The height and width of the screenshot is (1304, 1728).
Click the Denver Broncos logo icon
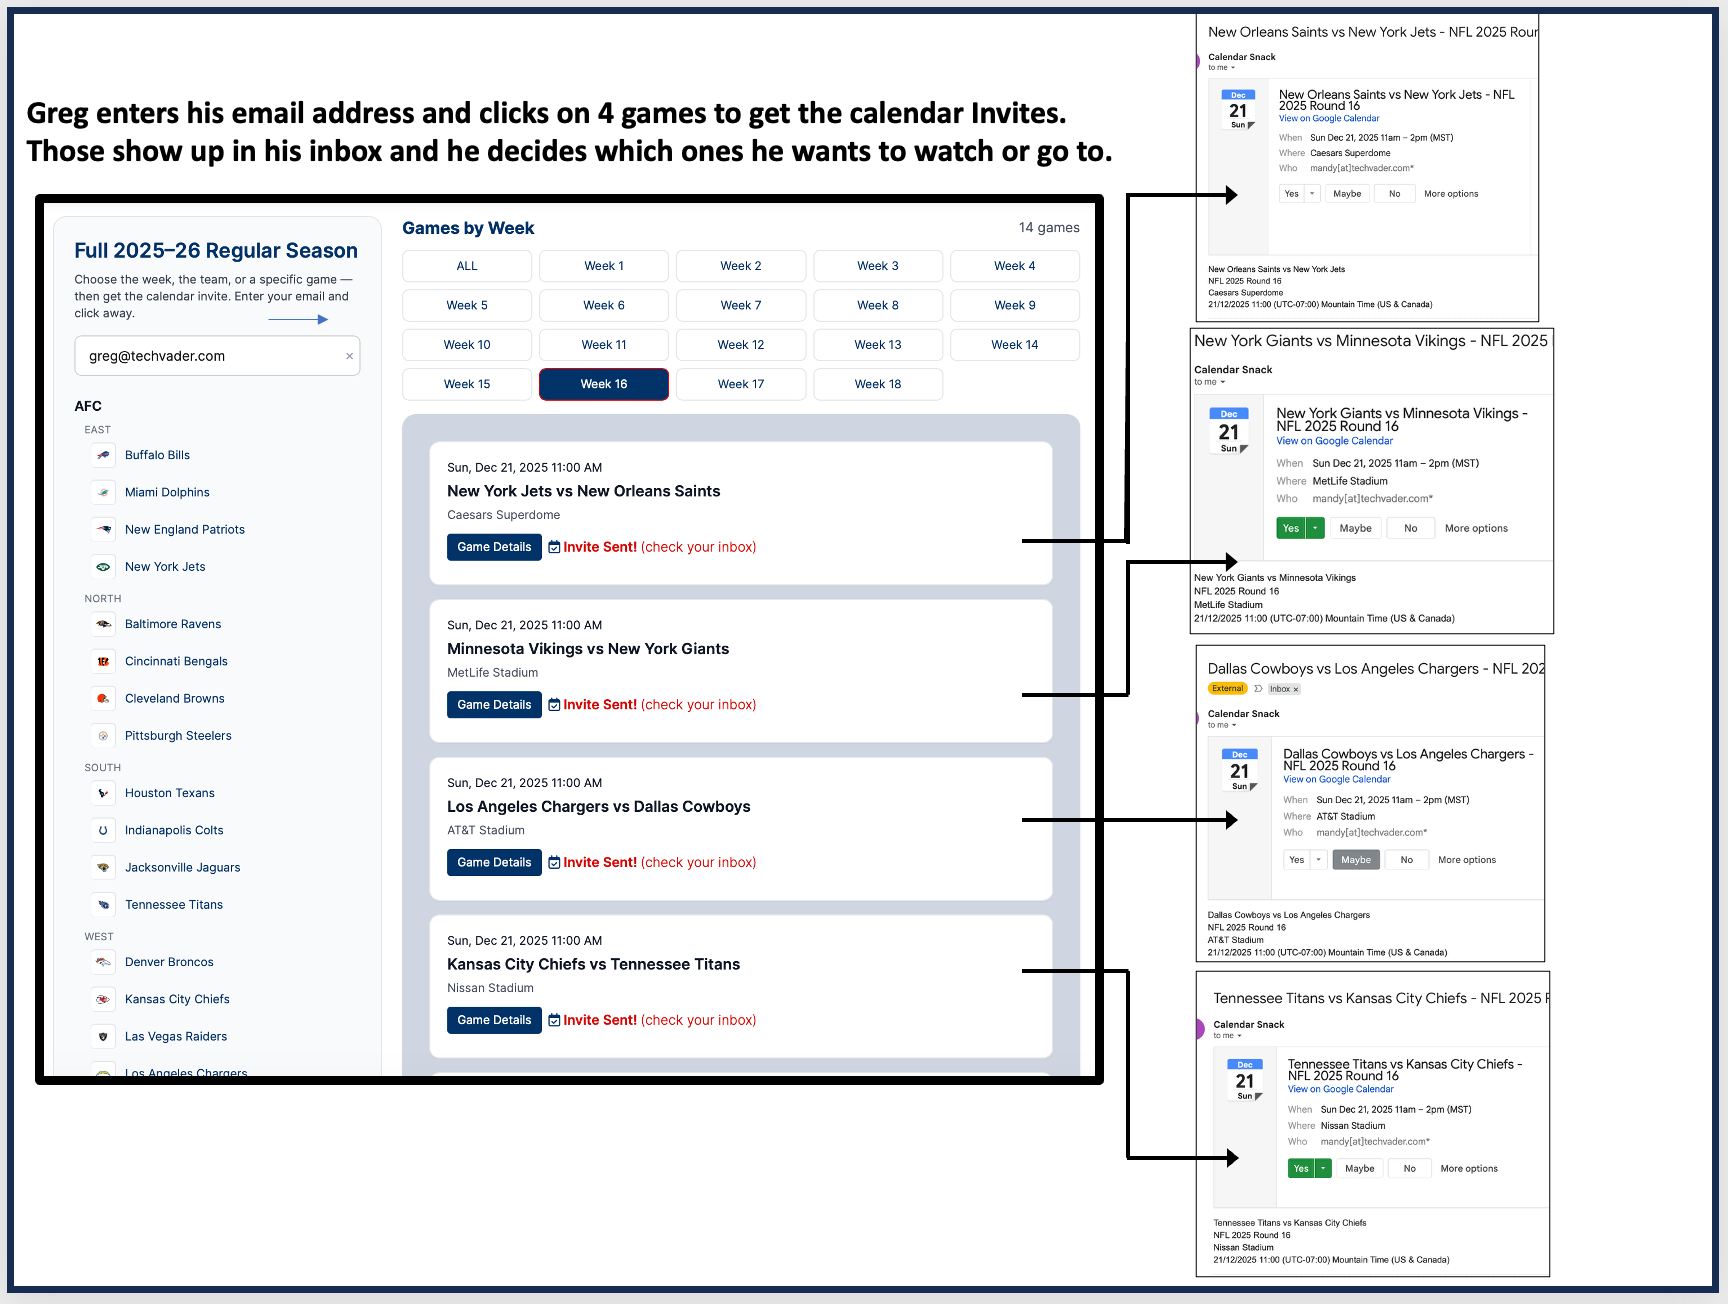coord(103,962)
